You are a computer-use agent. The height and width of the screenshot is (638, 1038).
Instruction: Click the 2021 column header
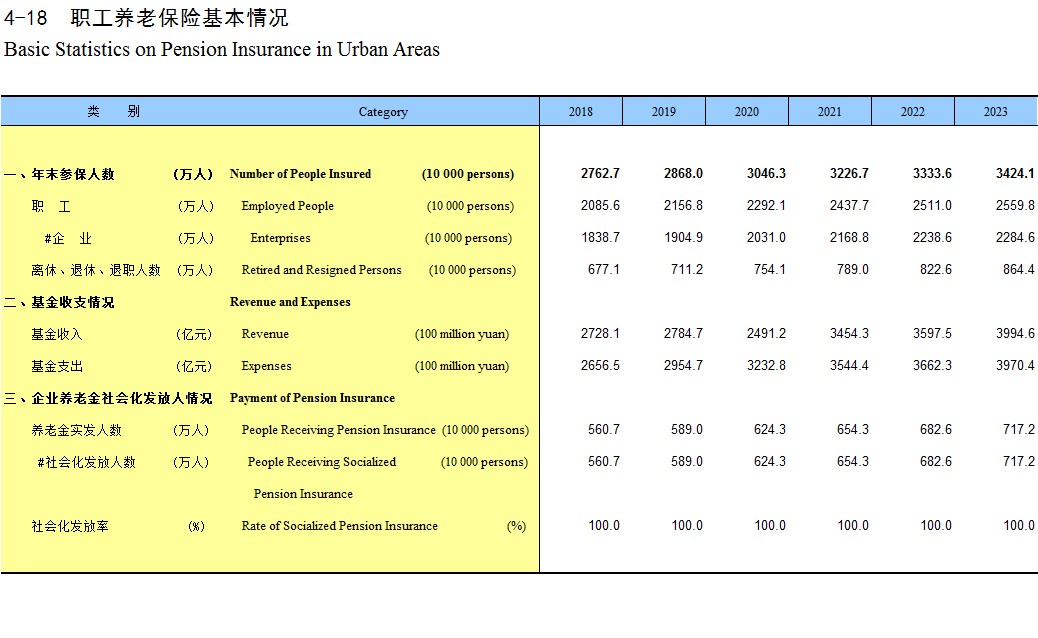(829, 111)
